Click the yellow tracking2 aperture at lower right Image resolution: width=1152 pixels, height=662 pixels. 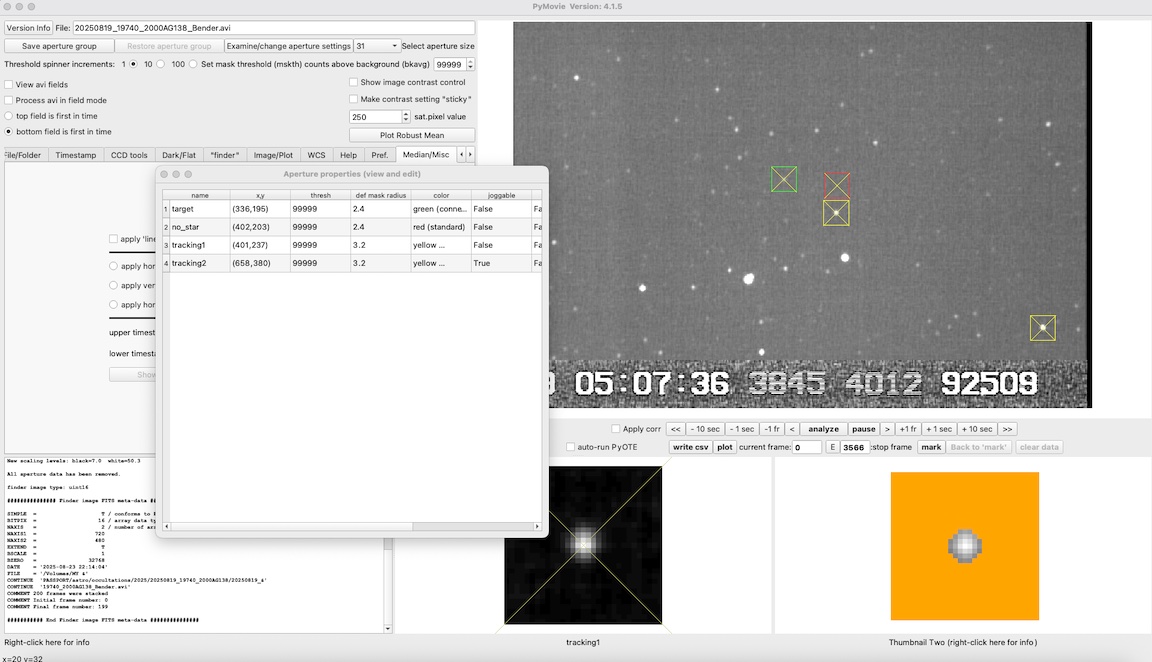(1042, 328)
